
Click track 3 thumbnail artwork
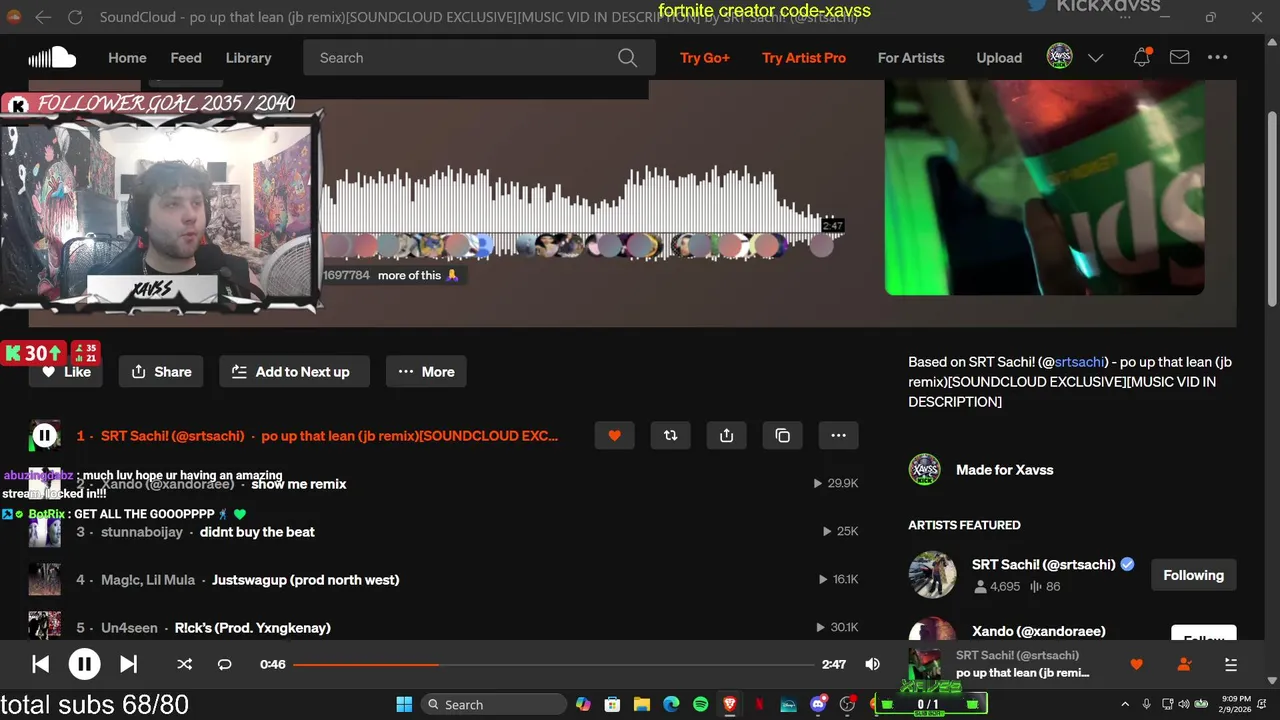pyautogui.click(x=44, y=531)
